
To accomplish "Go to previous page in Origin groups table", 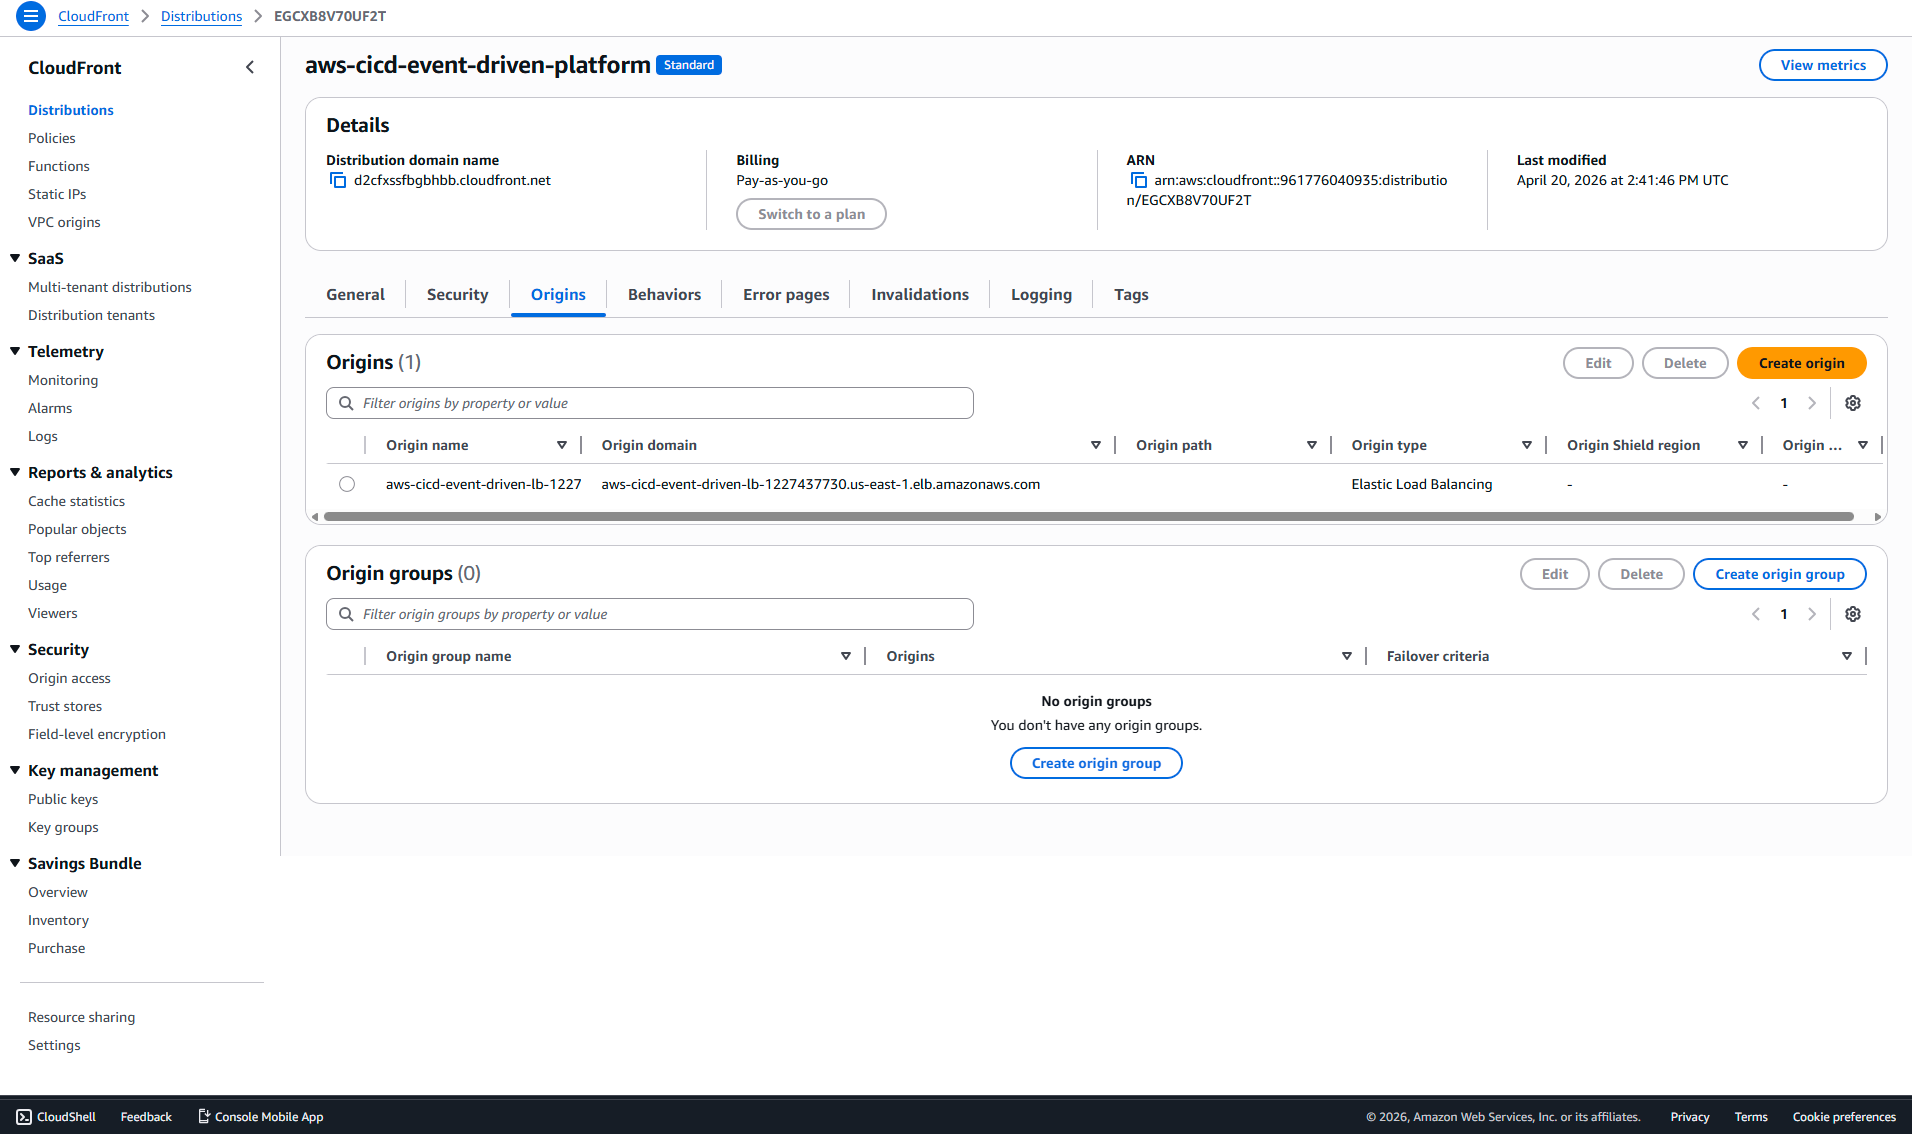I will point(1756,614).
